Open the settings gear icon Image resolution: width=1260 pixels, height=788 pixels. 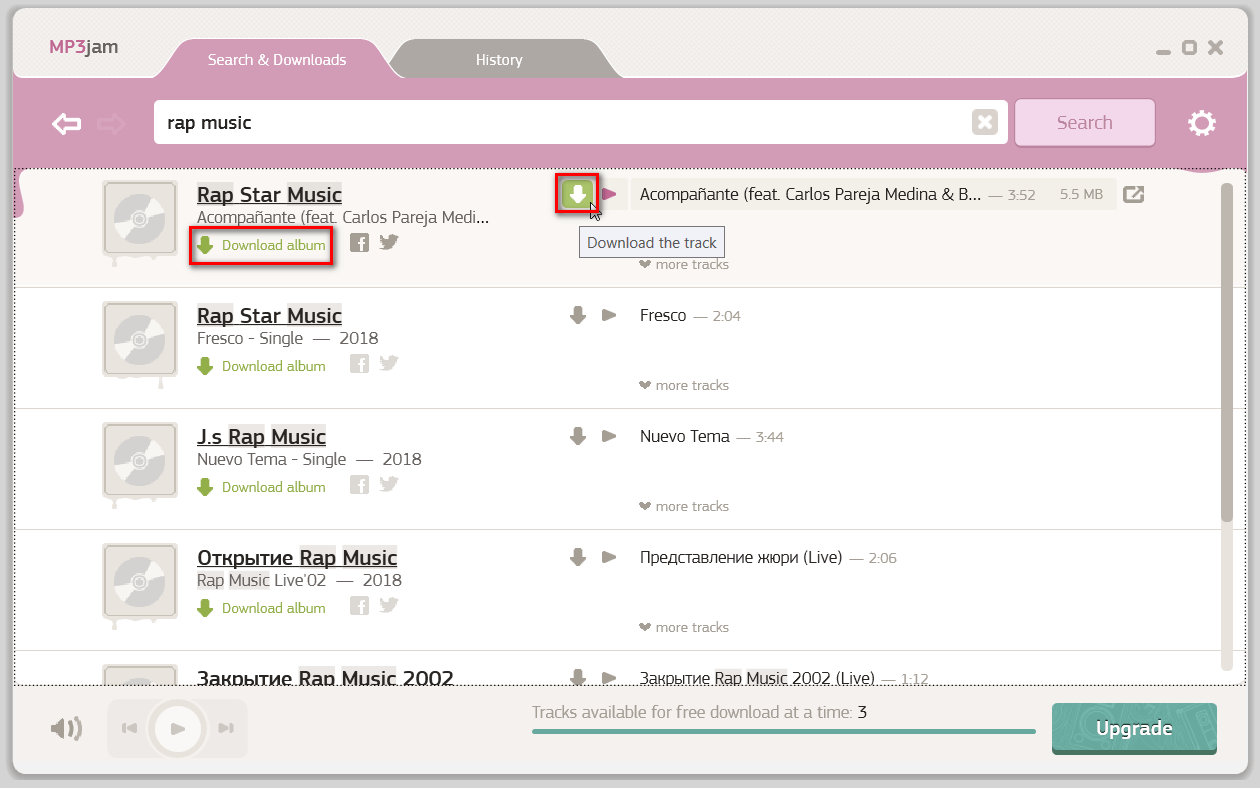coord(1201,123)
